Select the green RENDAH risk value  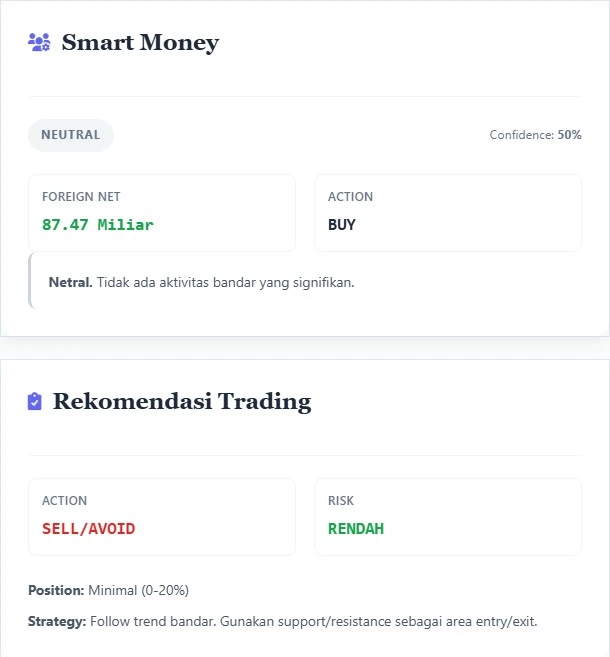(356, 529)
